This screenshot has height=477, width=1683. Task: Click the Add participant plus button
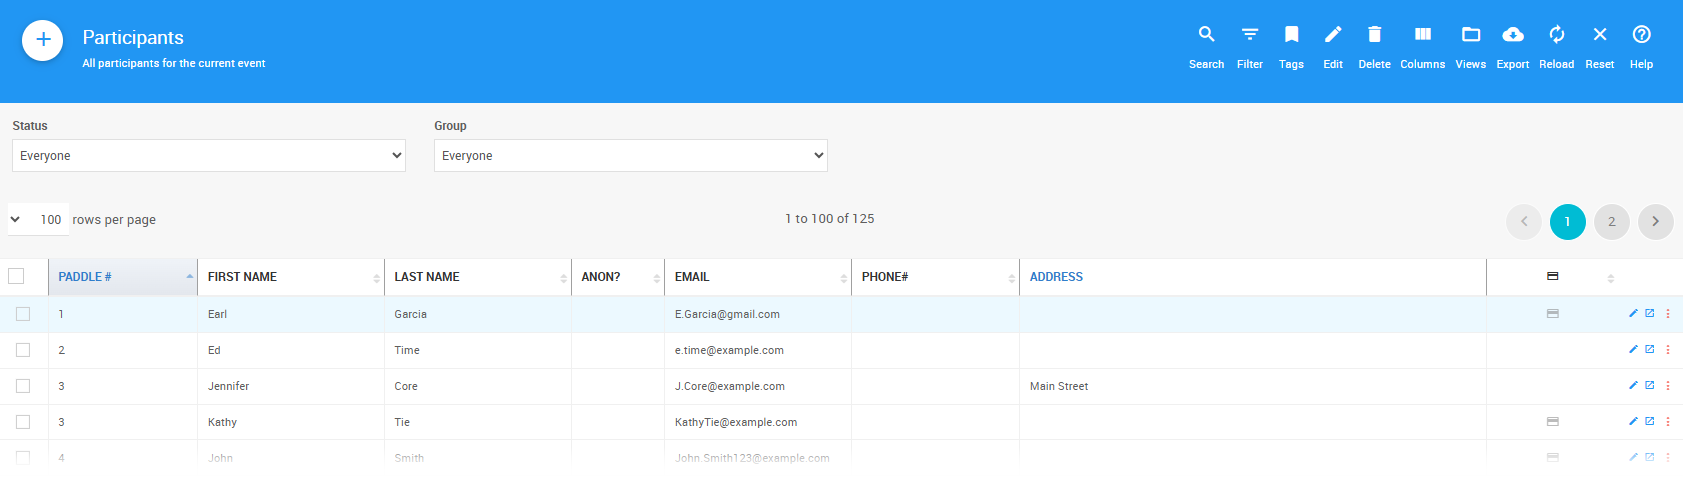pyautogui.click(x=42, y=40)
